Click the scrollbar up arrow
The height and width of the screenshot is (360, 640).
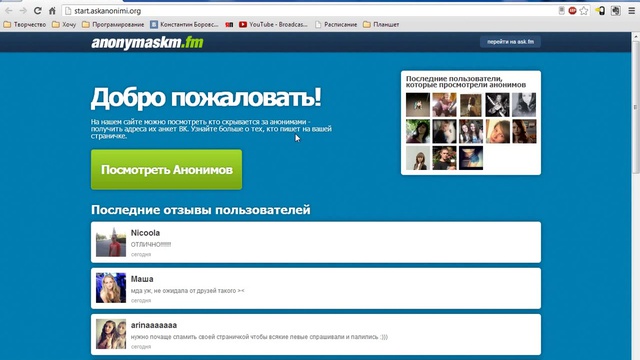(x=636, y=36)
